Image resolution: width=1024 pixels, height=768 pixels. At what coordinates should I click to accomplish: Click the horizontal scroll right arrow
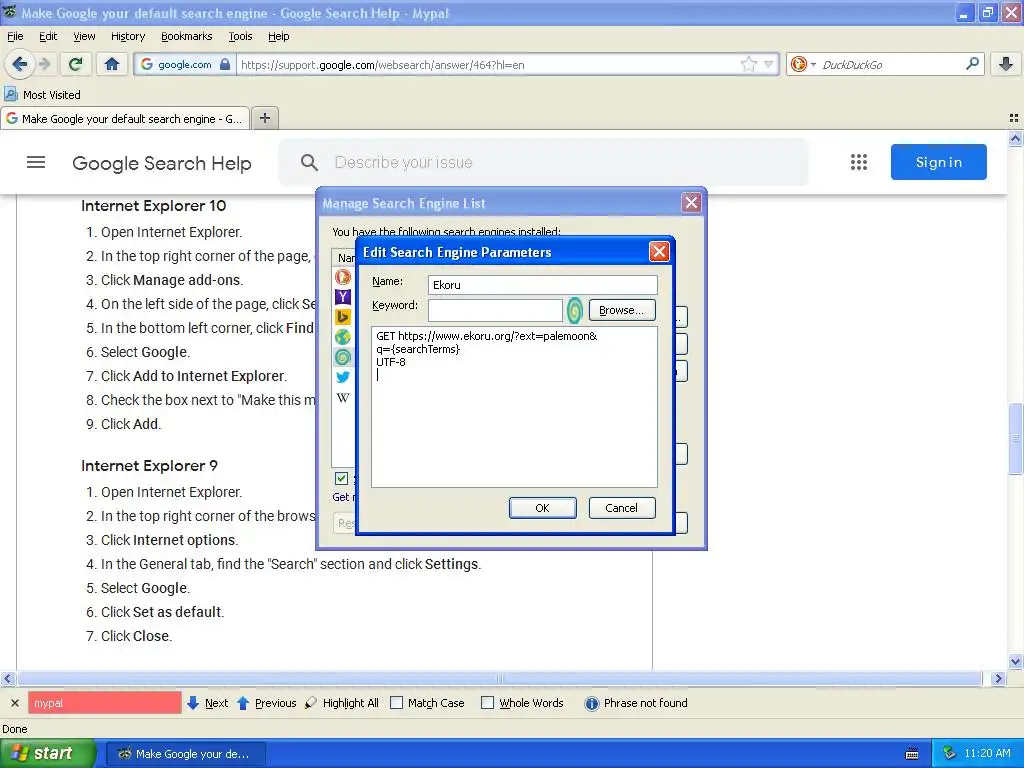pos(998,679)
